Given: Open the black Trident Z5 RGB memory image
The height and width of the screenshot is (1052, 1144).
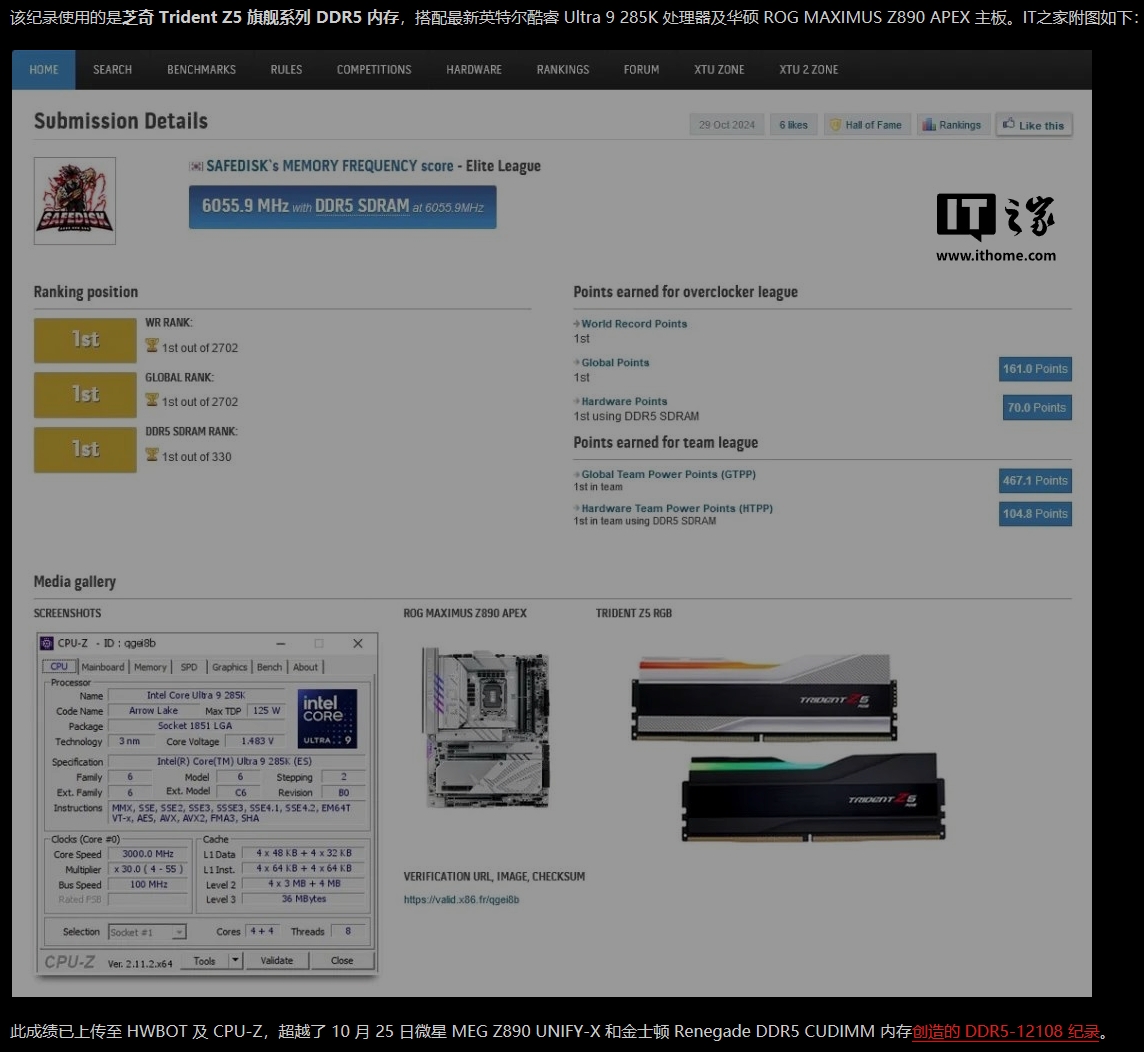Looking at the screenshot, I should 813,797.
